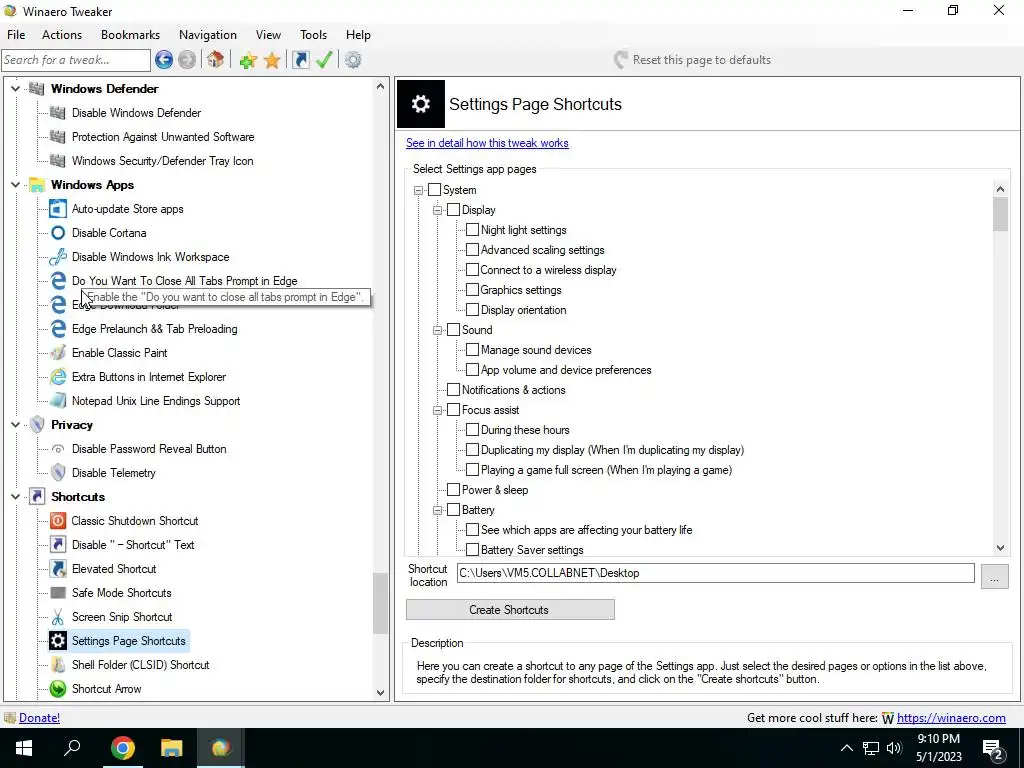Collapse the Battery node in settings list
The width and height of the screenshot is (1024, 768).
(x=438, y=510)
